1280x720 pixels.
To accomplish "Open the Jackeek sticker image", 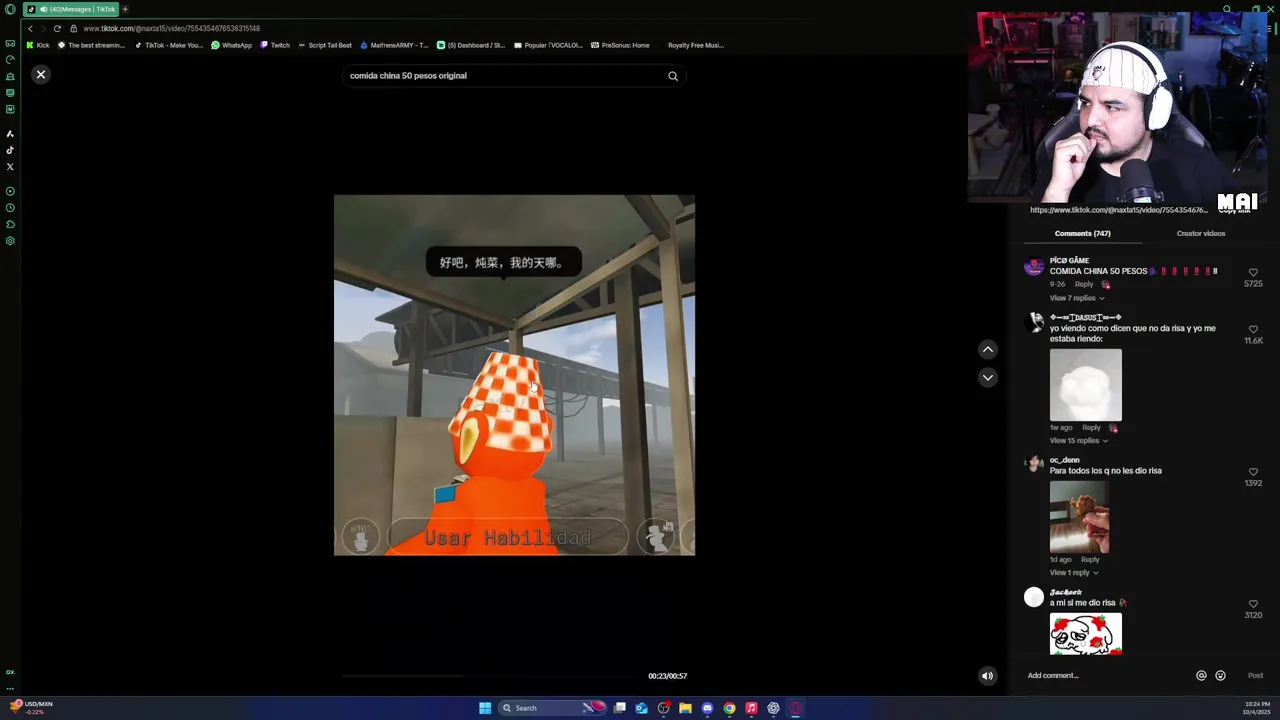I will click(x=1086, y=634).
